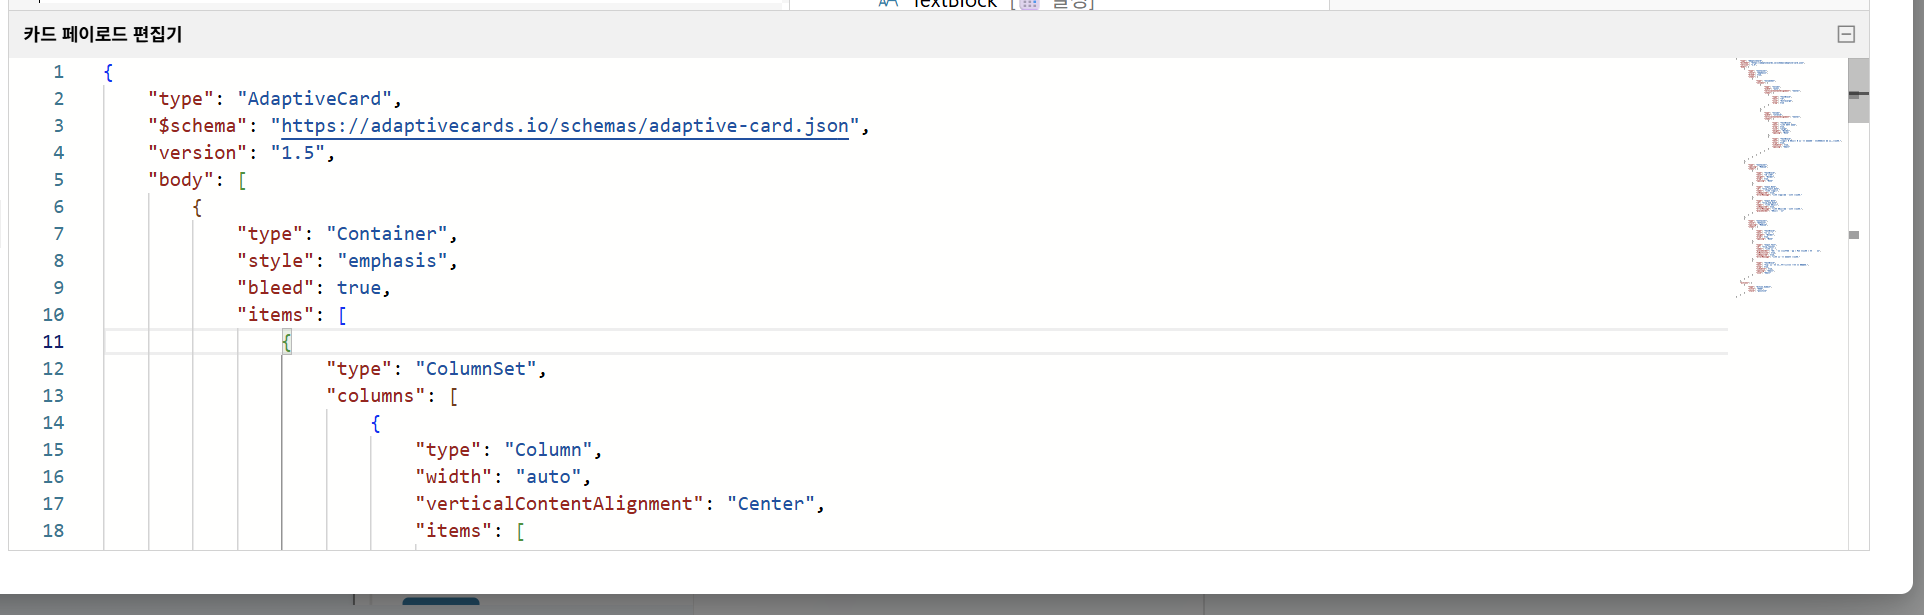Click the vertical scrollbar thumb in the editor

[1858, 90]
